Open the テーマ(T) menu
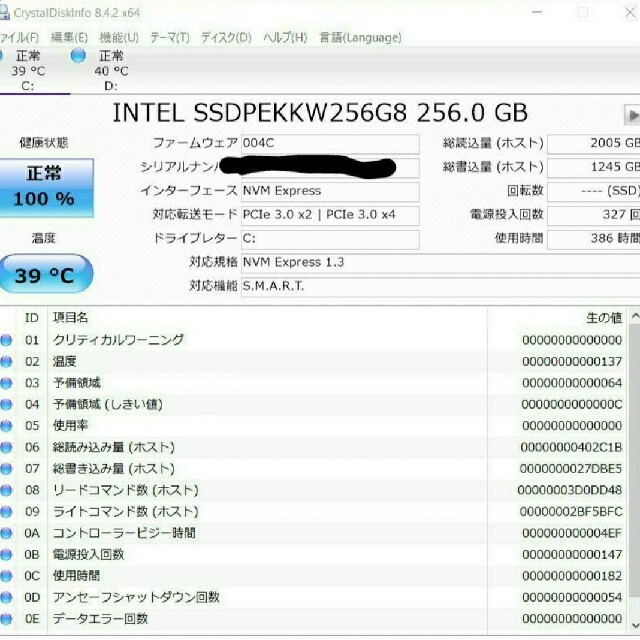640x640 pixels. [170, 38]
